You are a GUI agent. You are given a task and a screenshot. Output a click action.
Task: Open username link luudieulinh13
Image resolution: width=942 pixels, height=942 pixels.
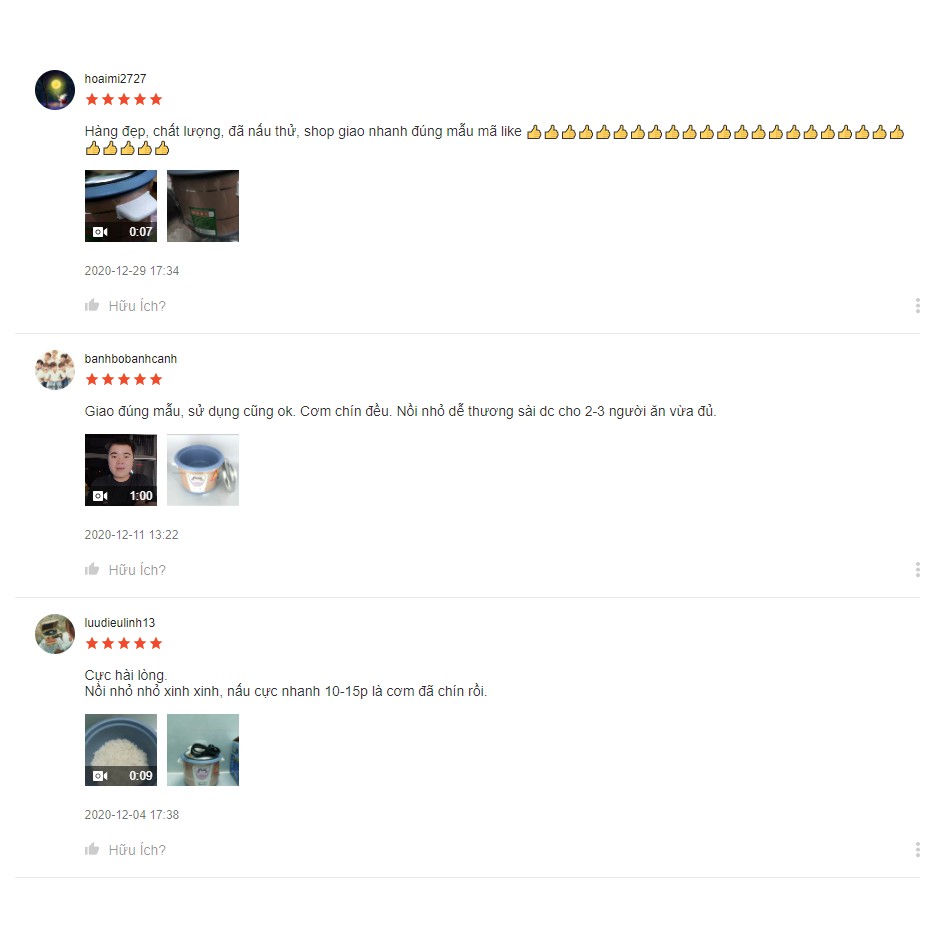120,622
